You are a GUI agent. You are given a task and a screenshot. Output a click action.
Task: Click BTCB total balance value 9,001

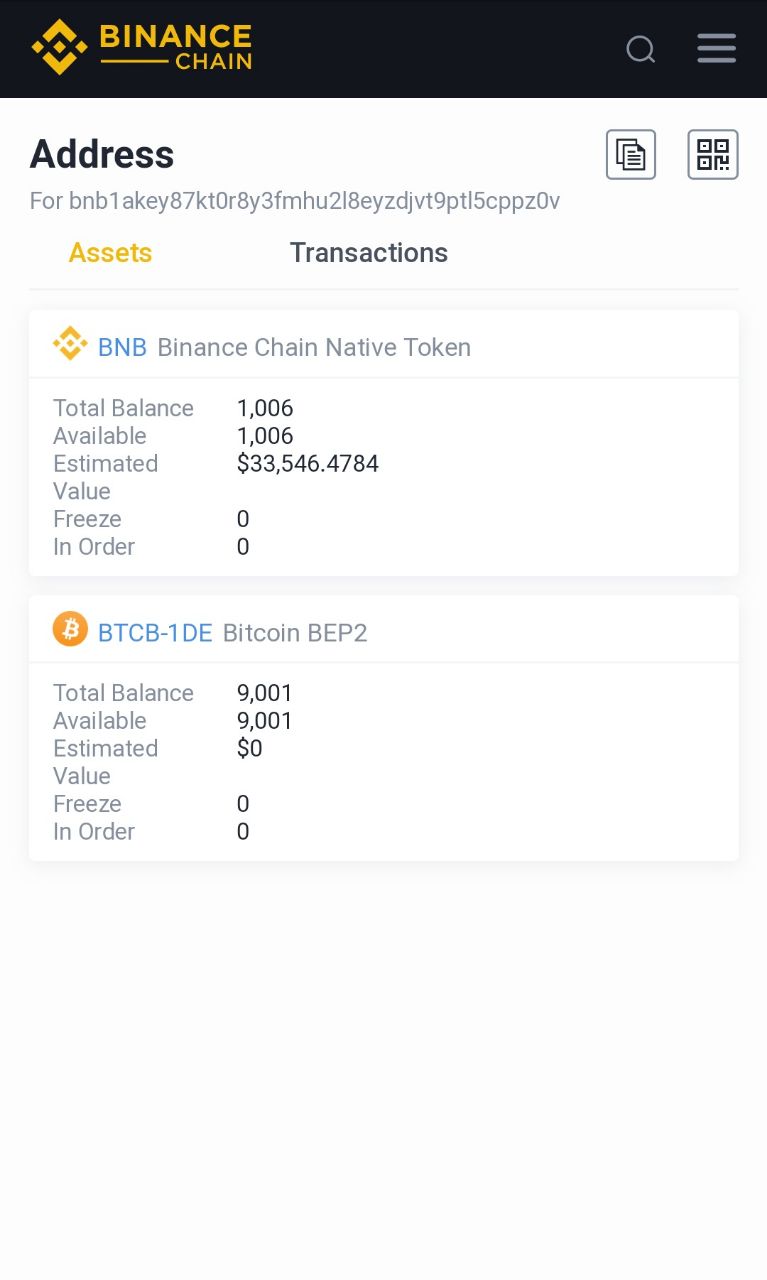265,693
